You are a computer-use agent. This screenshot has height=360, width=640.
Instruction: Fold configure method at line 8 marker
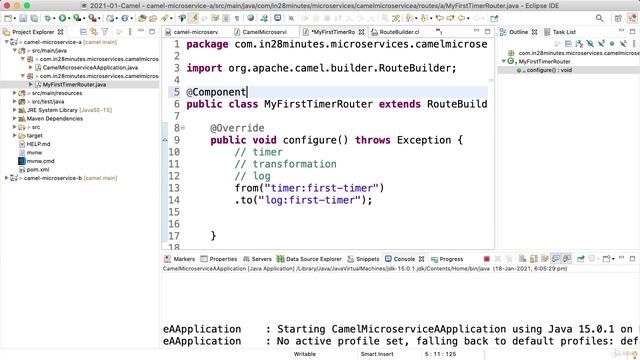click(x=183, y=128)
